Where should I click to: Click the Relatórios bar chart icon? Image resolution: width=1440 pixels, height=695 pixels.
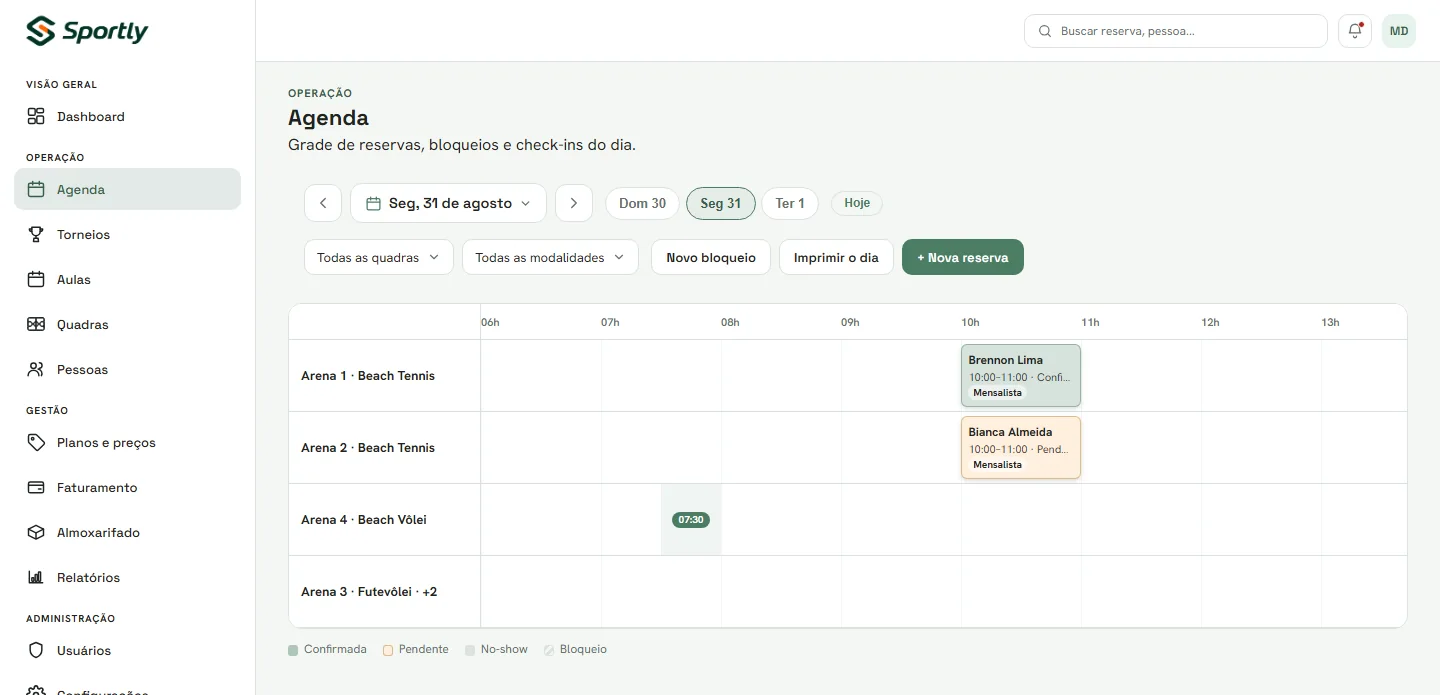pyautogui.click(x=36, y=577)
